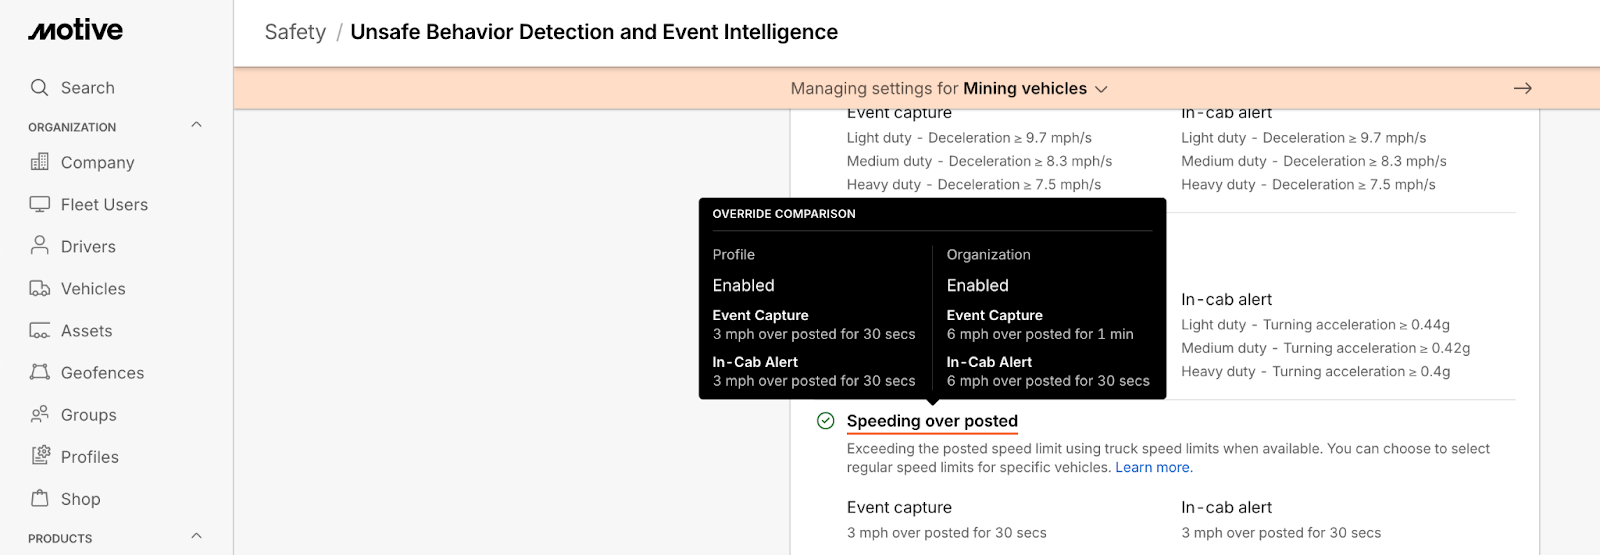Collapse the Products sidebar section
1600x555 pixels.
click(x=196, y=536)
